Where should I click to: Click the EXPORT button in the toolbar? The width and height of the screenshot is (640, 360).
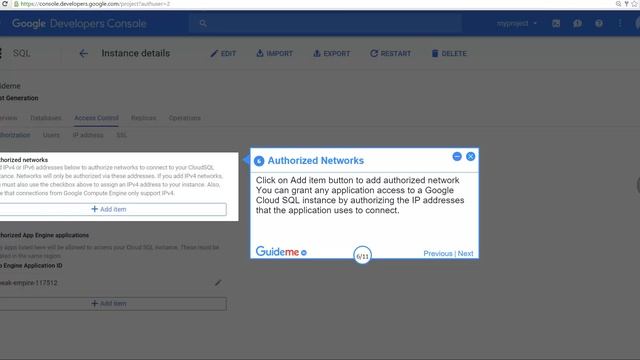point(331,53)
